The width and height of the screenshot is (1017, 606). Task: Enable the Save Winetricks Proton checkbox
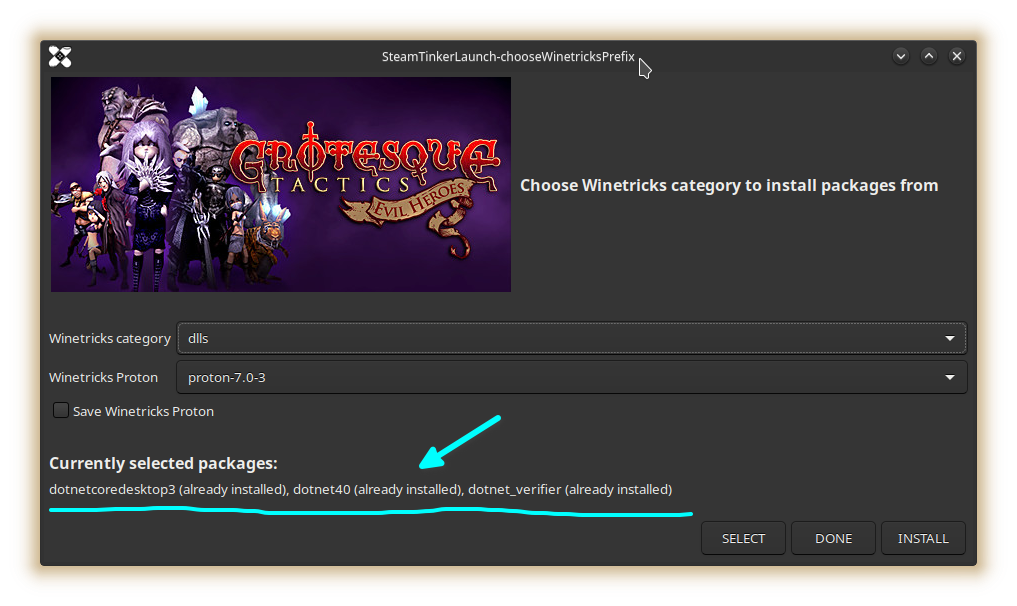click(x=61, y=411)
